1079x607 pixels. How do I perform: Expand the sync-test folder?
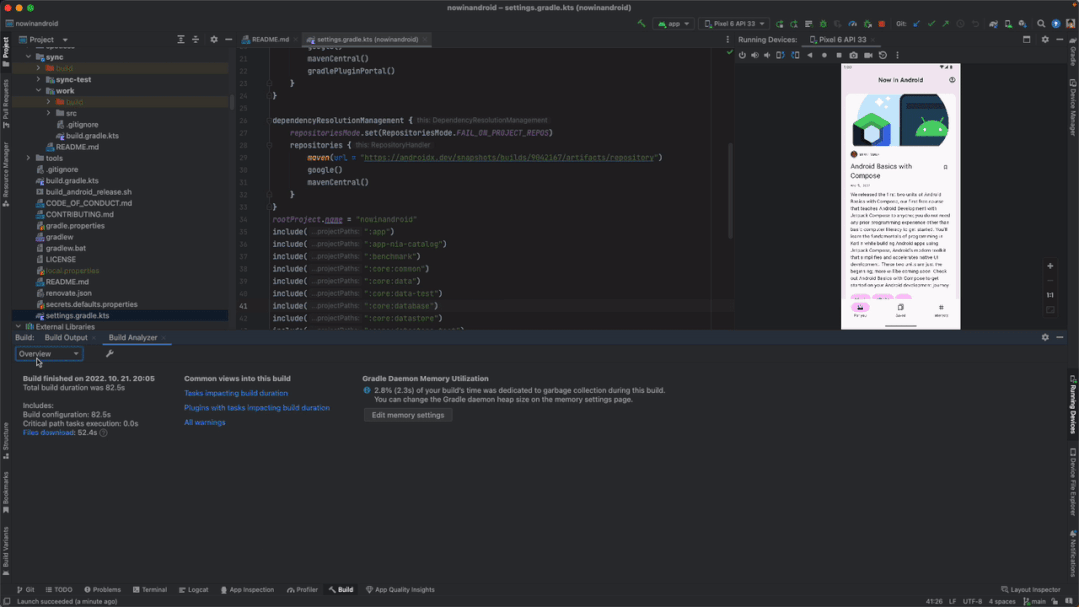(39, 79)
